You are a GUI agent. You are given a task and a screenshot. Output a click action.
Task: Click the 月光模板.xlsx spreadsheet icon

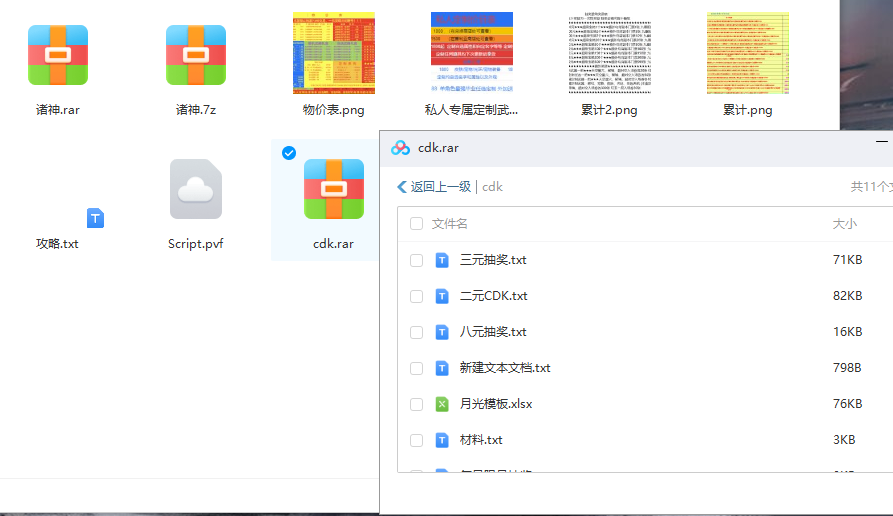tap(442, 404)
